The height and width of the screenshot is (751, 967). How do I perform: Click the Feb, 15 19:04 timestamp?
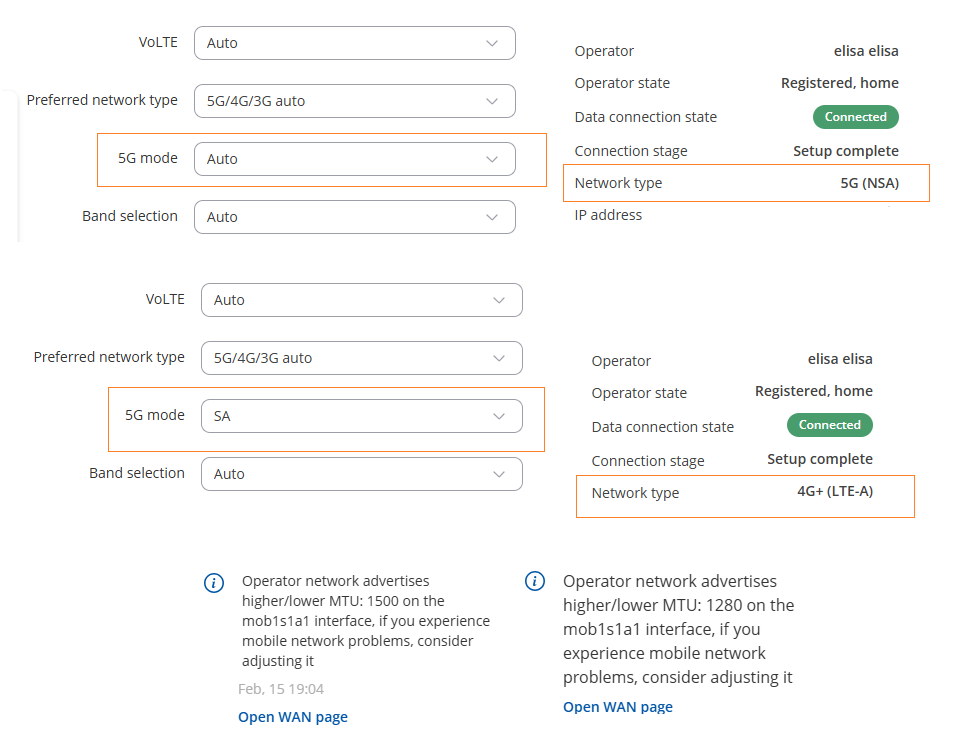coord(281,689)
